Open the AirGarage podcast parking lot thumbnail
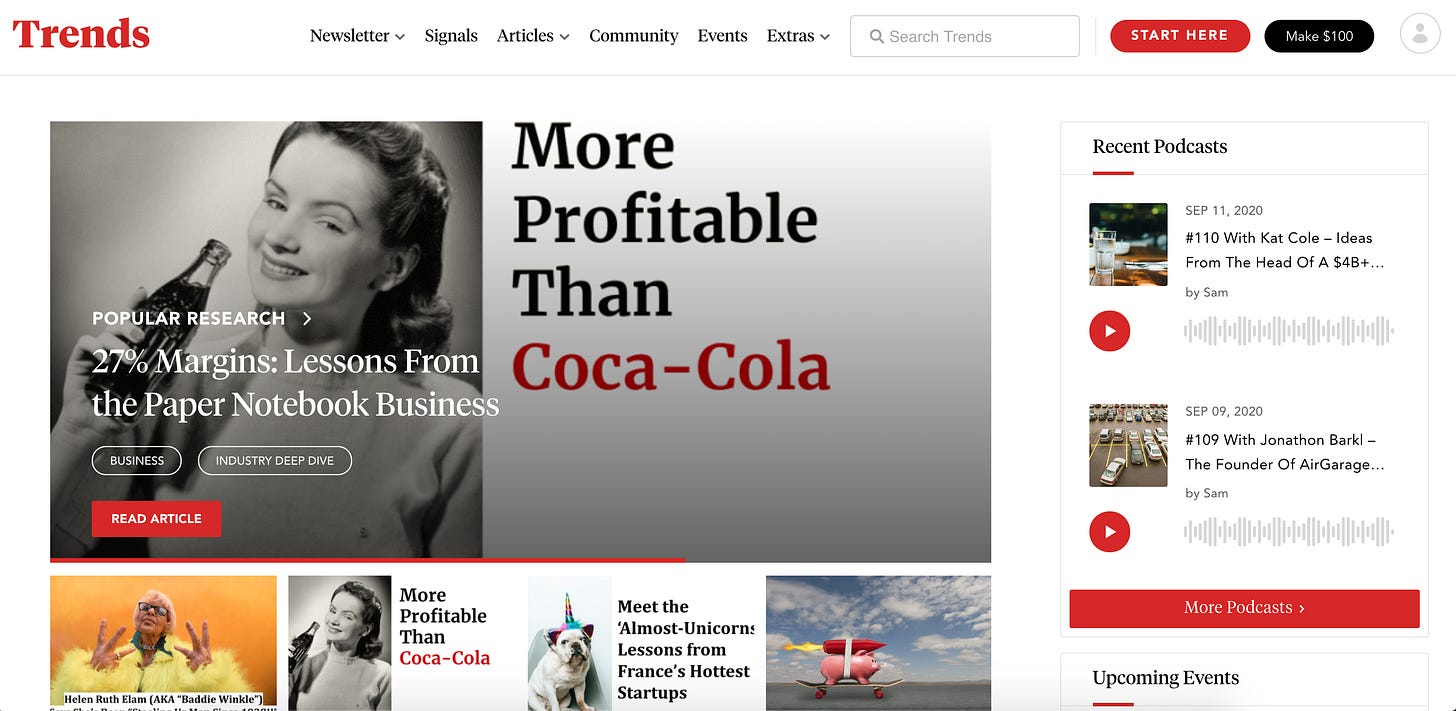Screen dimensions: 1456x711 tap(1128, 445)
